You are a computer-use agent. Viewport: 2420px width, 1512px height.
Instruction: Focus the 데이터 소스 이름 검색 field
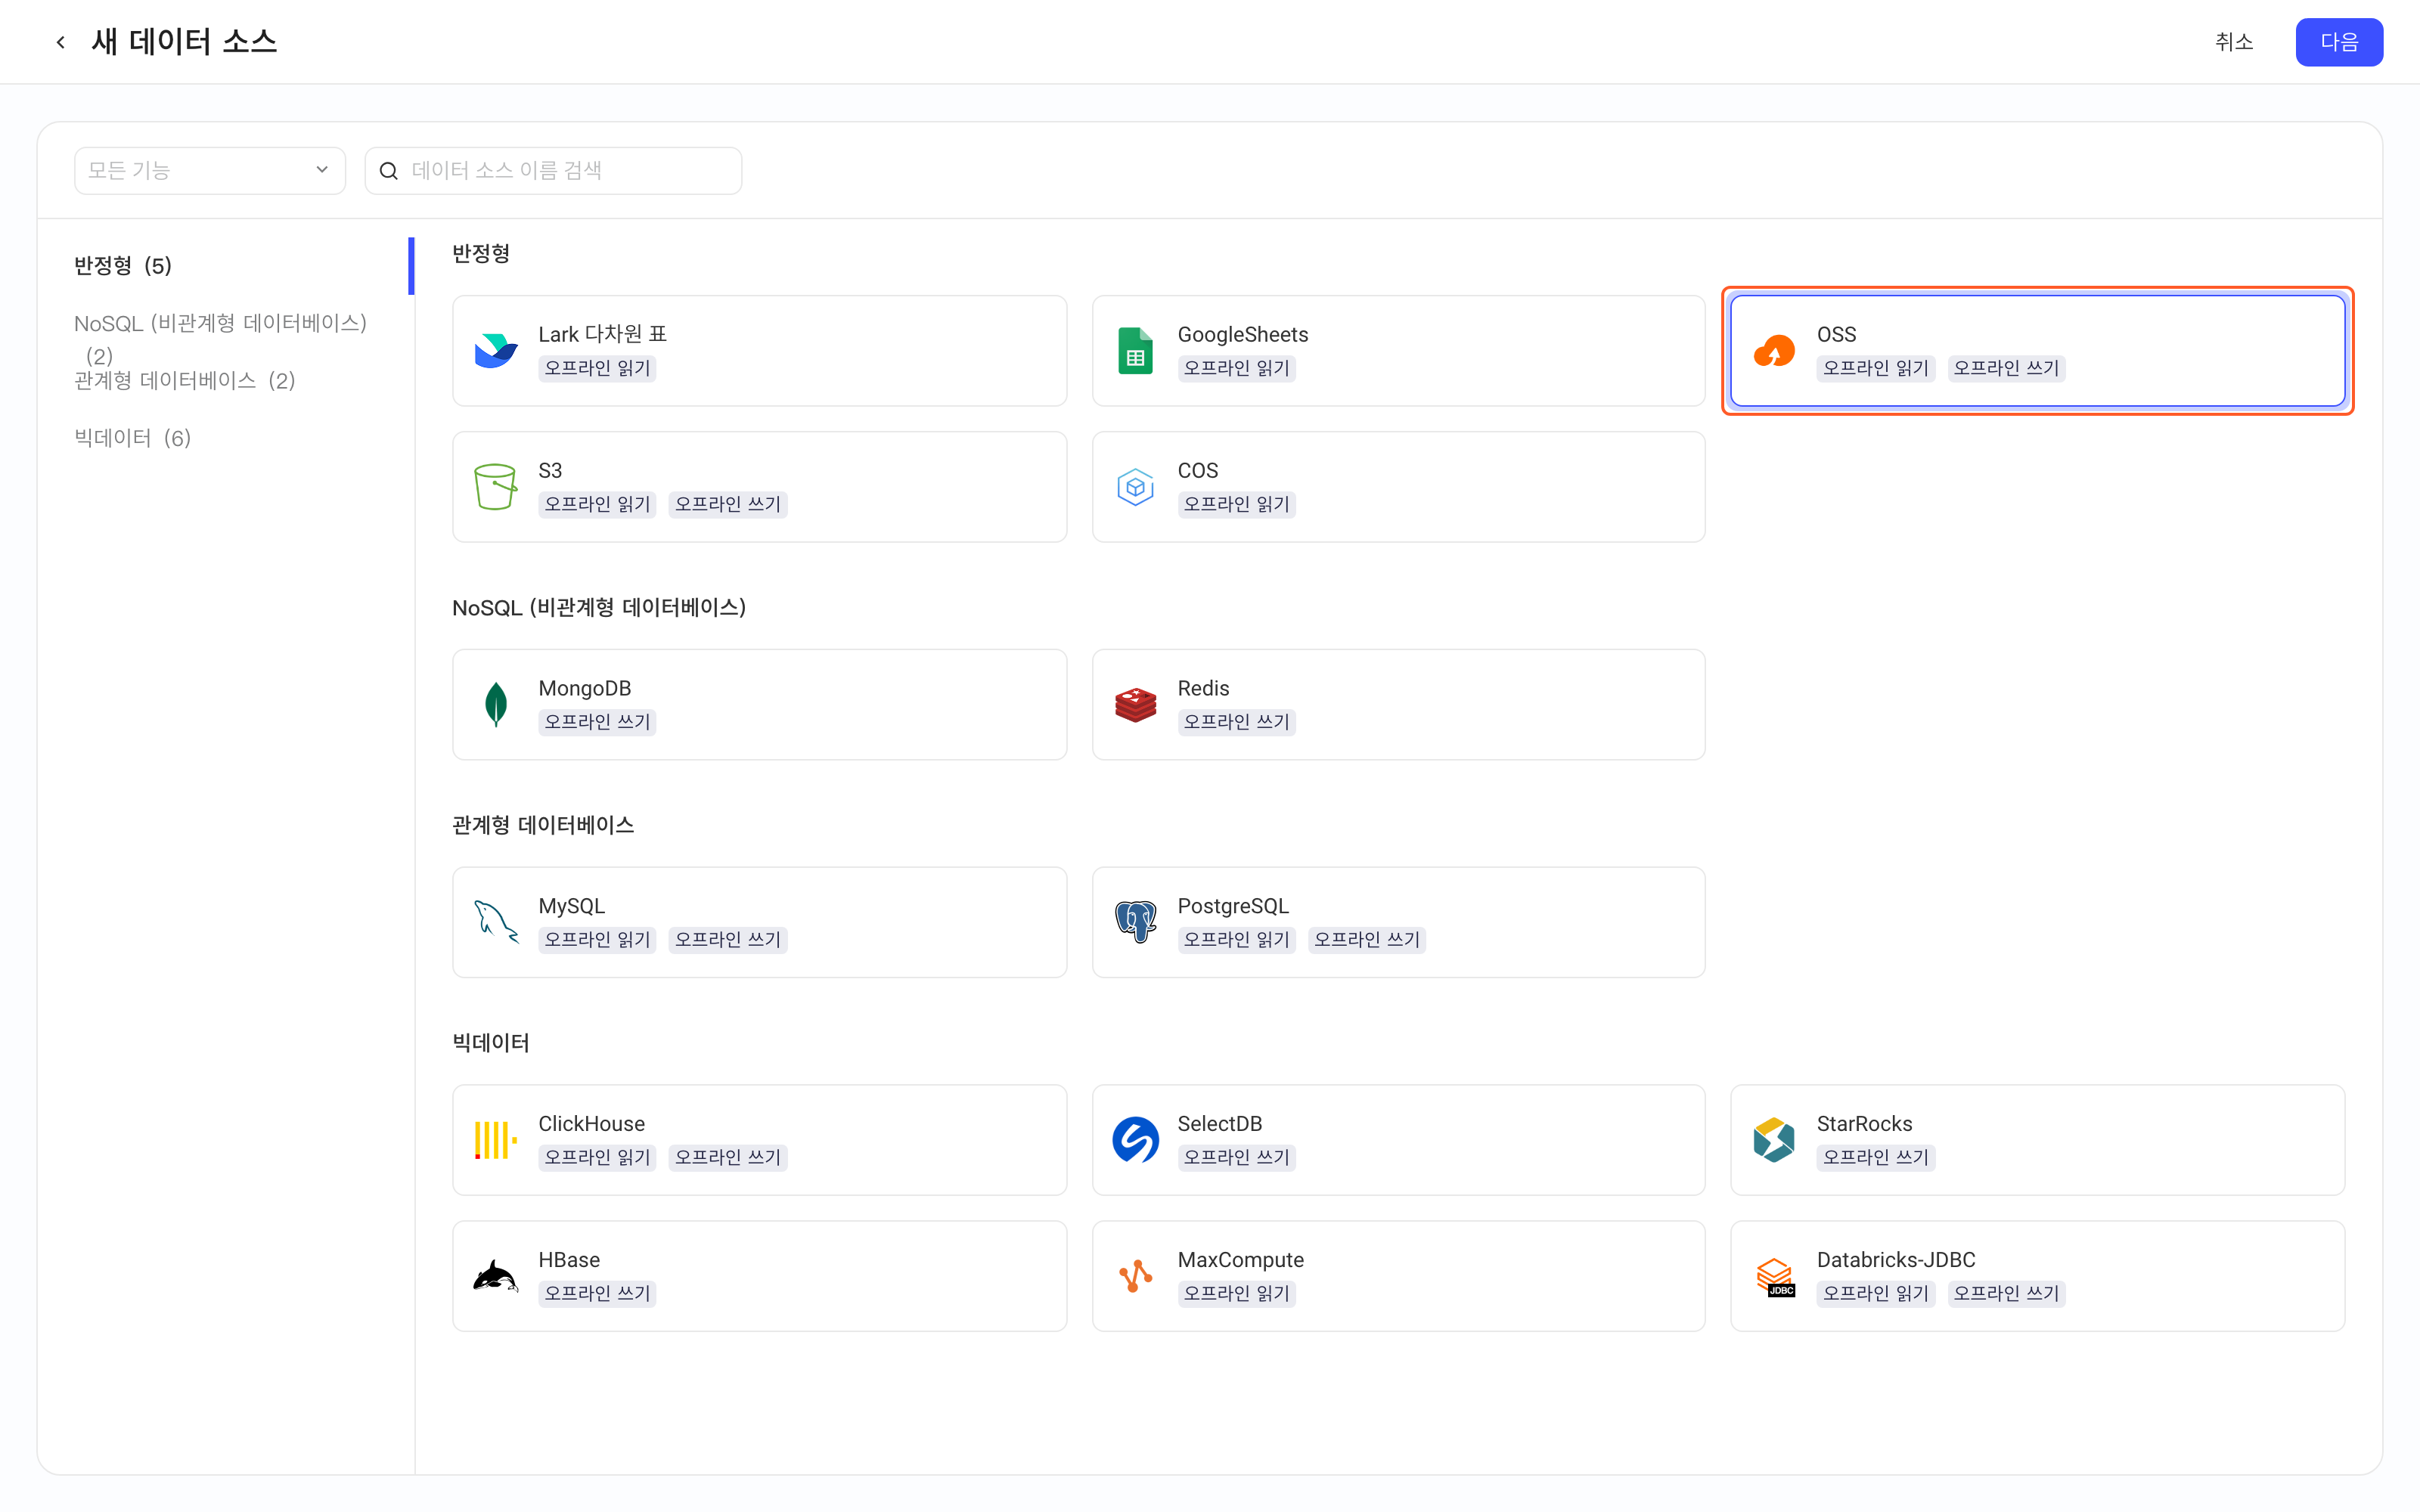[553, 171]
